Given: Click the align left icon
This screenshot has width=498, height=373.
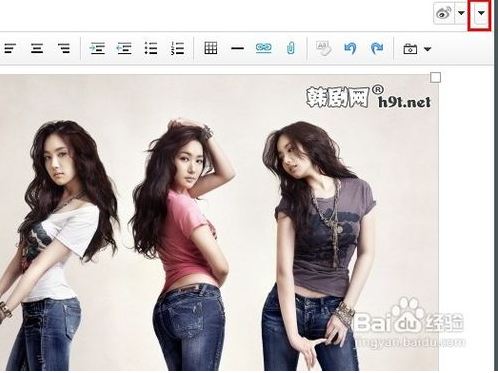Looking at the screenshot, I should pyautogui.click(x=10, y=49).
